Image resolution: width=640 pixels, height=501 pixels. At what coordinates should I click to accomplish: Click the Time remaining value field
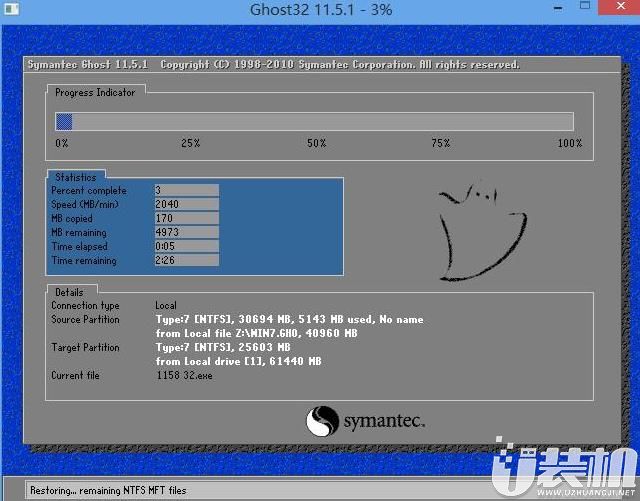point(186,260)
